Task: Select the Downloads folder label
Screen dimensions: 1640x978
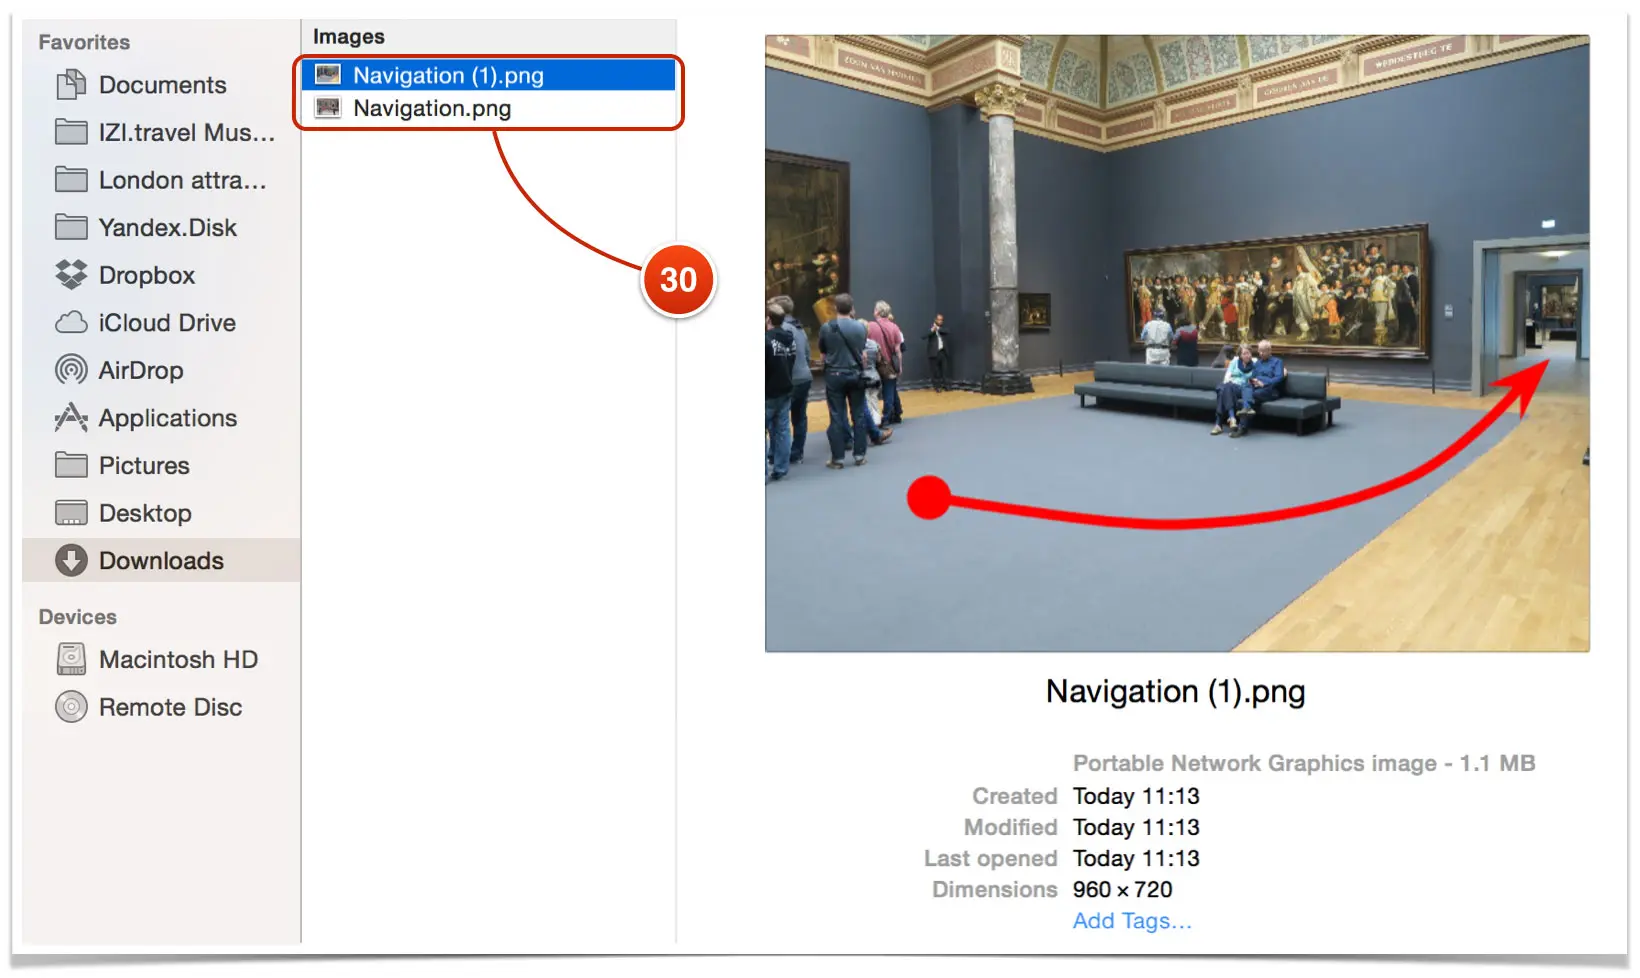Action: pyautogui.click(x=161, y=561)
